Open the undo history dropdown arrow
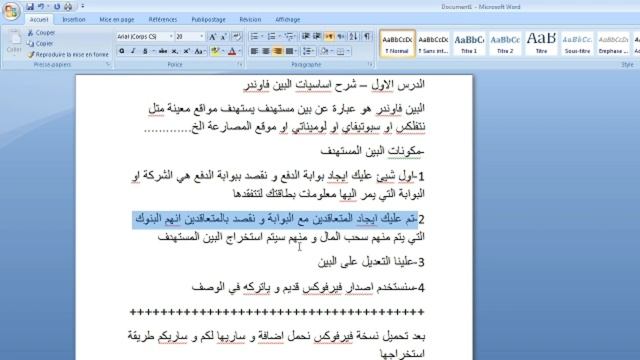640x360 pixels. pyautogui.click(x=48, y=7)
